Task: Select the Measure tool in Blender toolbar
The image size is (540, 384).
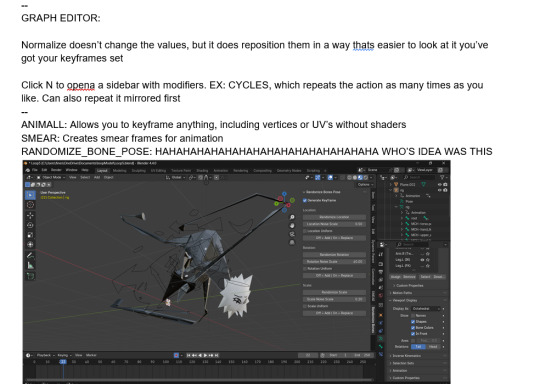Action: pos(30,266)
